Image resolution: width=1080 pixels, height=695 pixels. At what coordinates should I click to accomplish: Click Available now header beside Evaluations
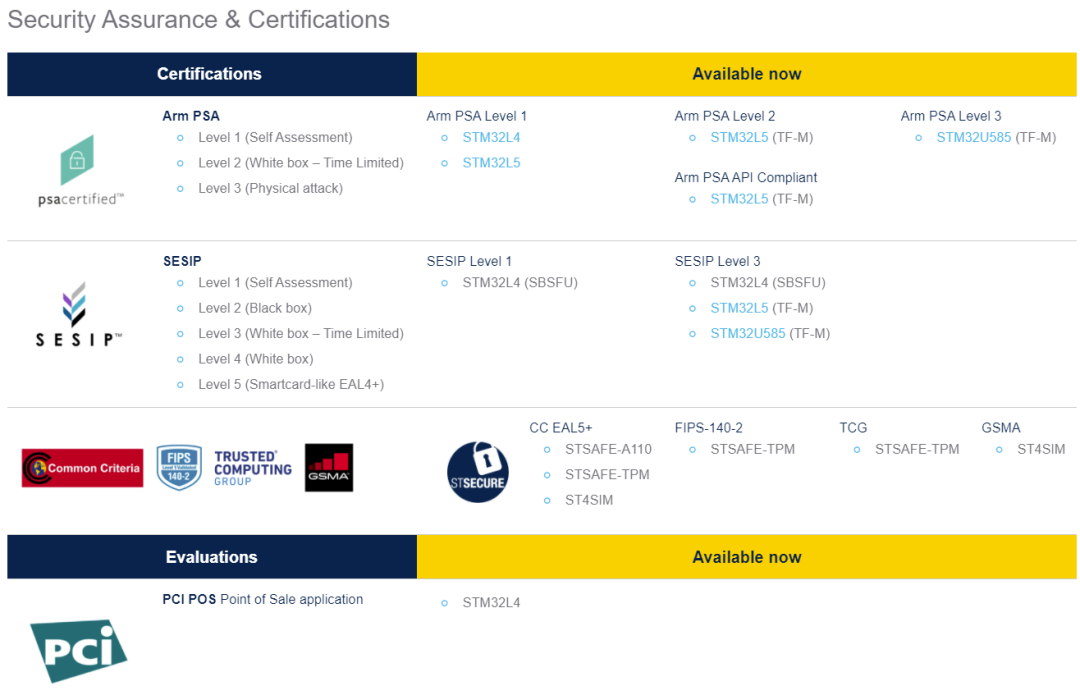pyautogui.click(x=747, y=557)
